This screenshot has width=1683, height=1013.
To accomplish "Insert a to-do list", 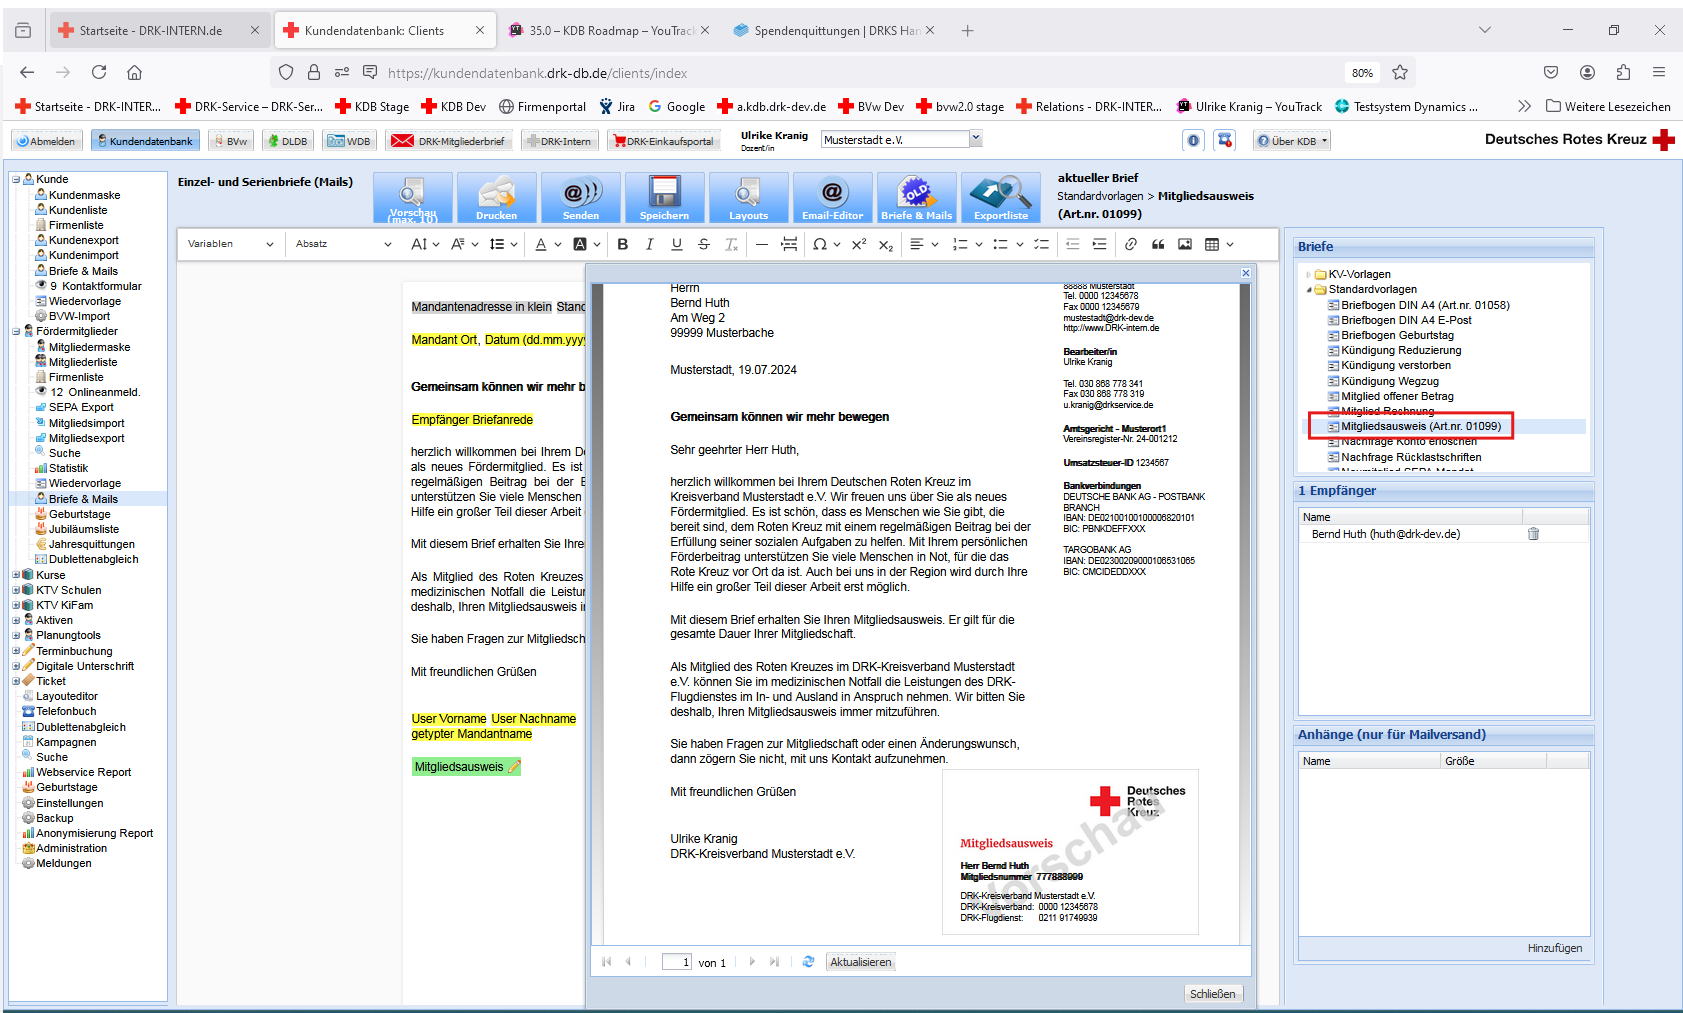I will (x=1042, y=244).
